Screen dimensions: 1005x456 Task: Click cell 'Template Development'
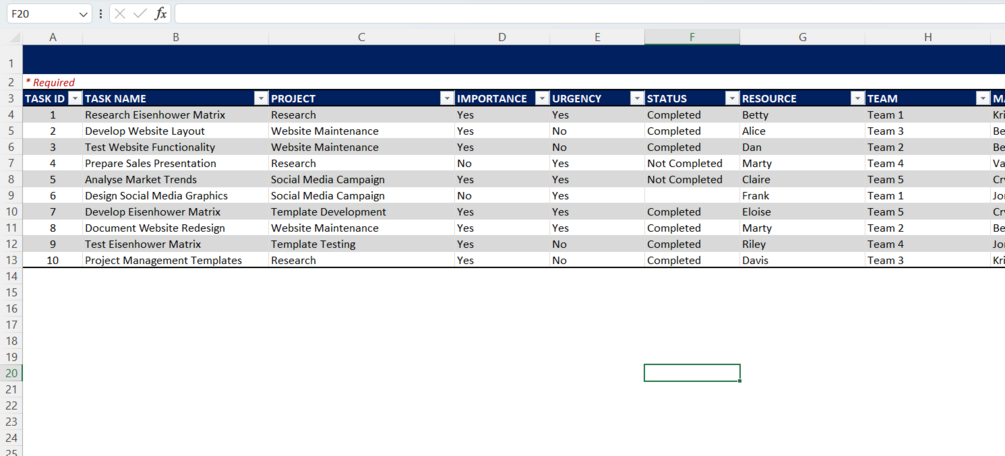[x=361, y=212]
